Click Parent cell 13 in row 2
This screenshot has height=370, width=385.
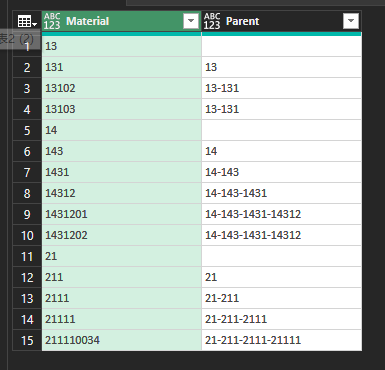pyautogui.click(x=282, y=67)
